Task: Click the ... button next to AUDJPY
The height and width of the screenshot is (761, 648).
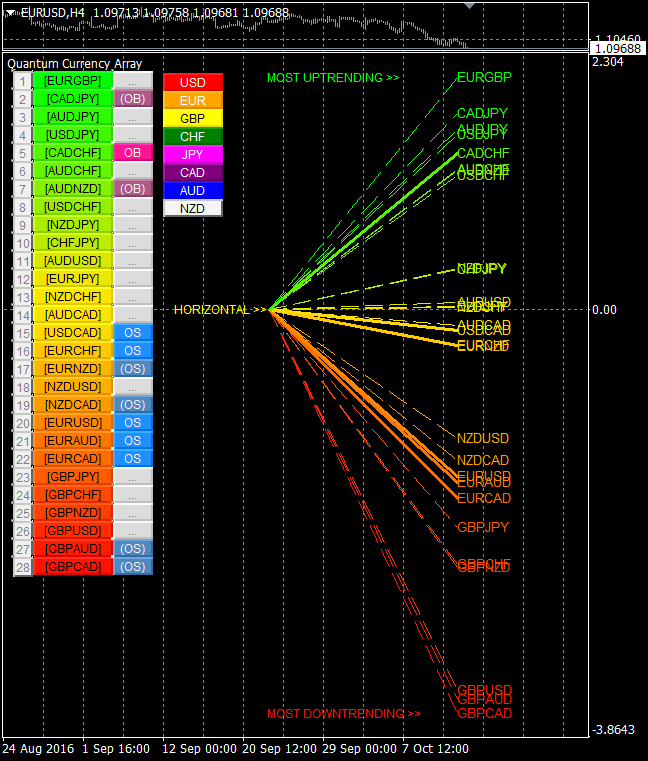Action: click(133, 117)
